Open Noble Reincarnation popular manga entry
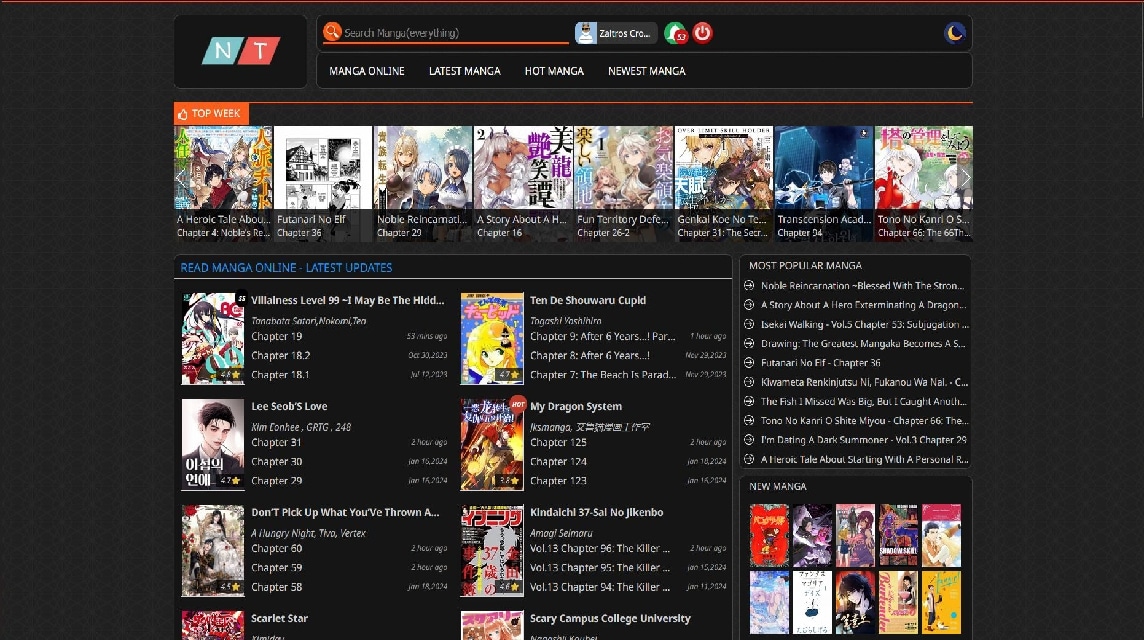This screenshot has width=1144, height=640. (x=862, y=285)
